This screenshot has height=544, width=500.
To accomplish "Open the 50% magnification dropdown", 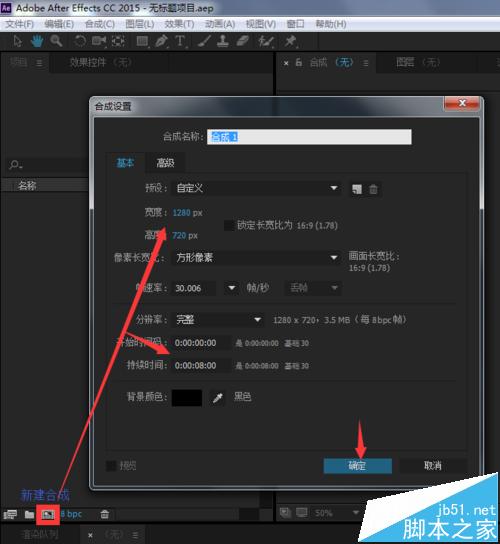I will tap(336, 512).
